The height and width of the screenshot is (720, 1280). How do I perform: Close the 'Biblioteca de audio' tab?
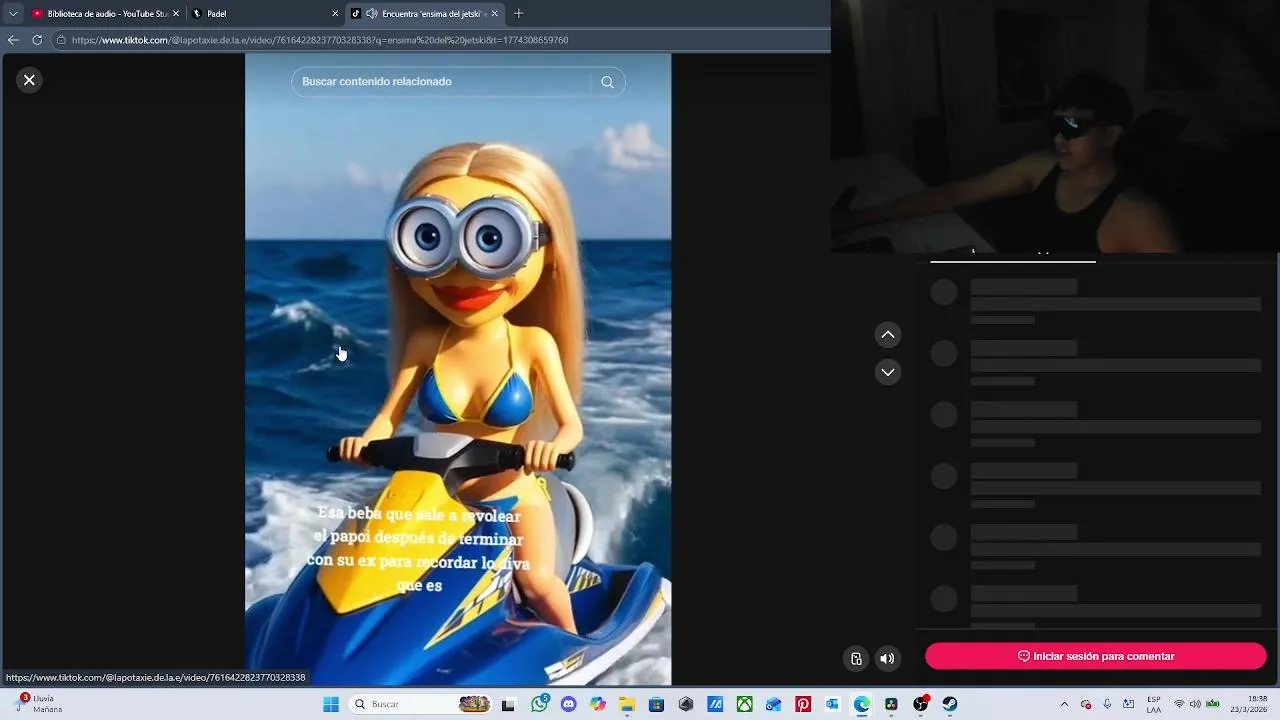(x=176, y=13)
